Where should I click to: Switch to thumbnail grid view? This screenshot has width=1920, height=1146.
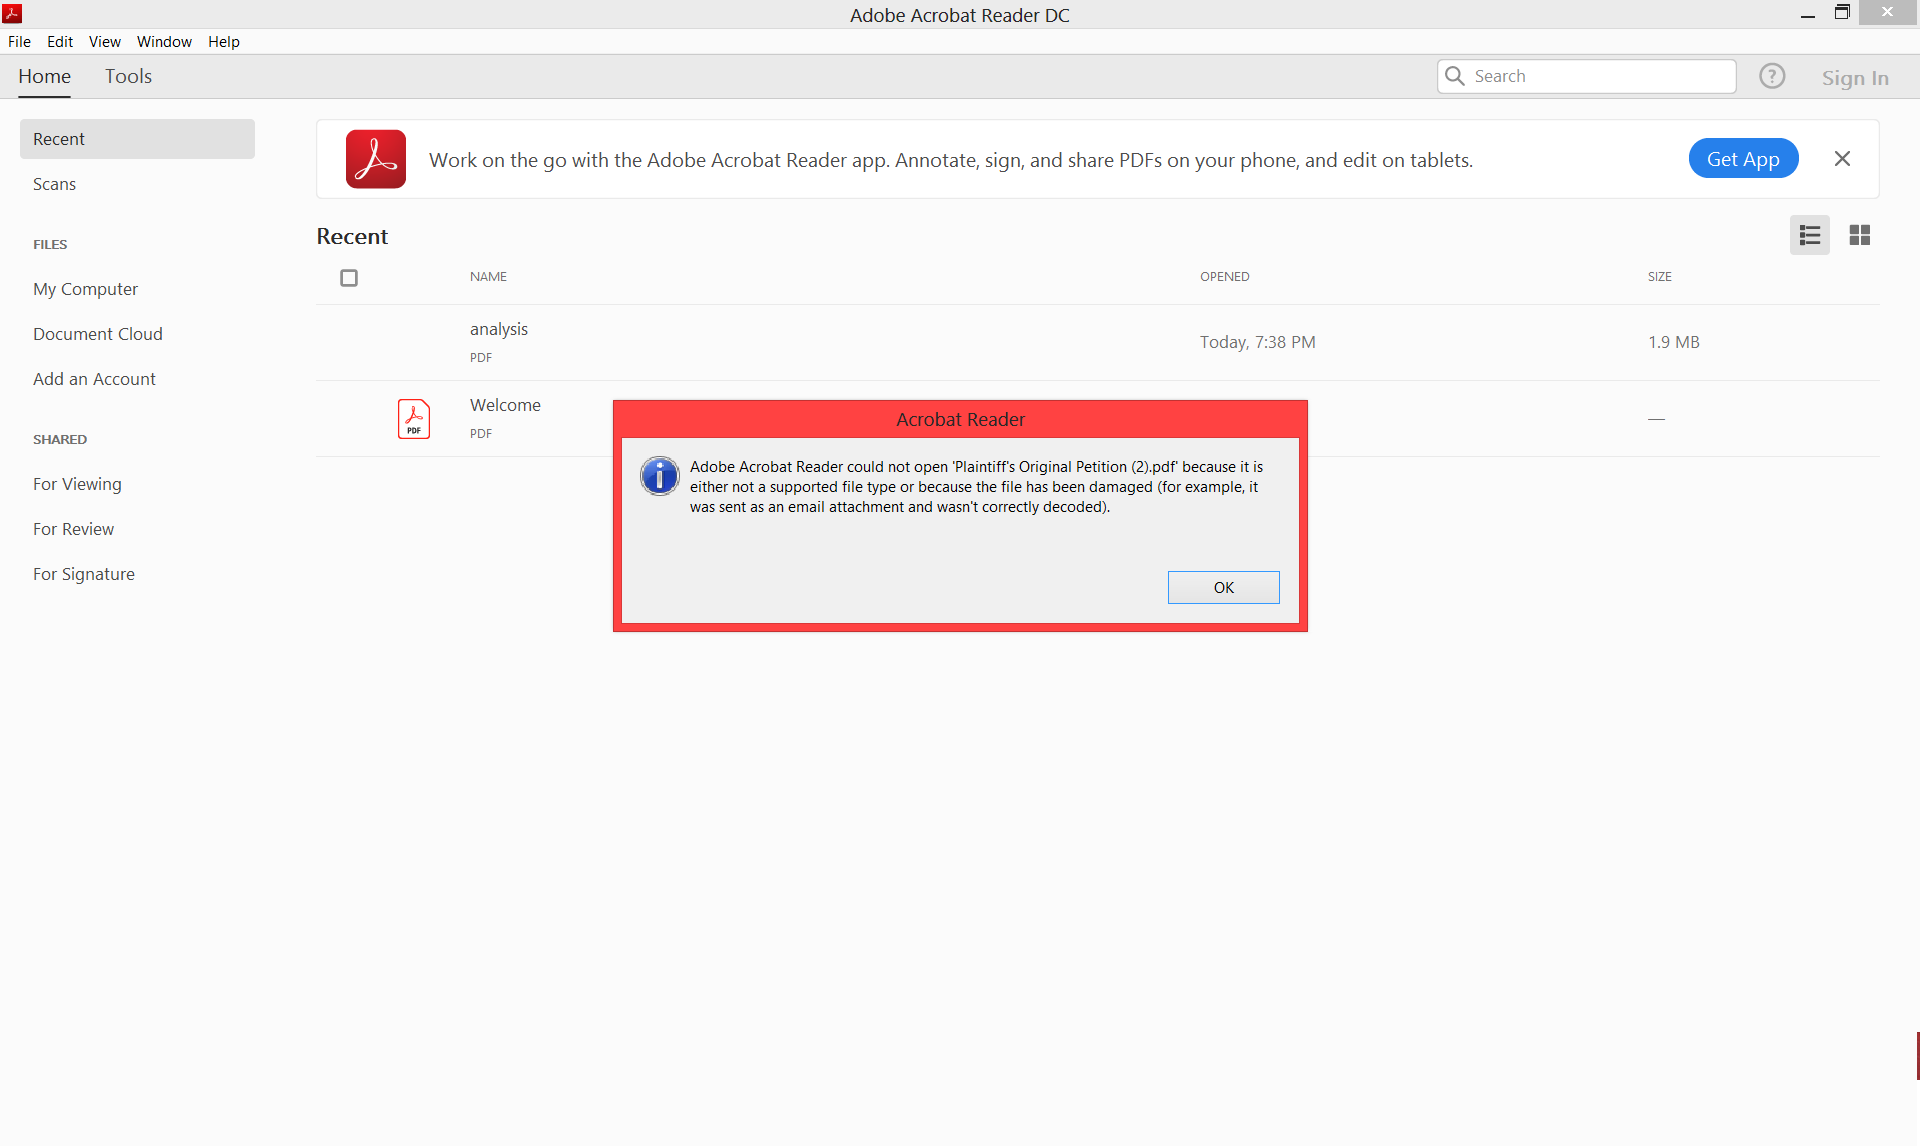click(1859, 235)
